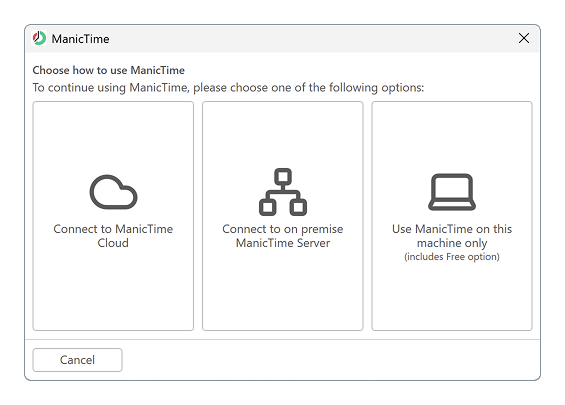Click empty space below Cloud option label
This screenshot has height=405, width=565.
click(x=113, y=288)
